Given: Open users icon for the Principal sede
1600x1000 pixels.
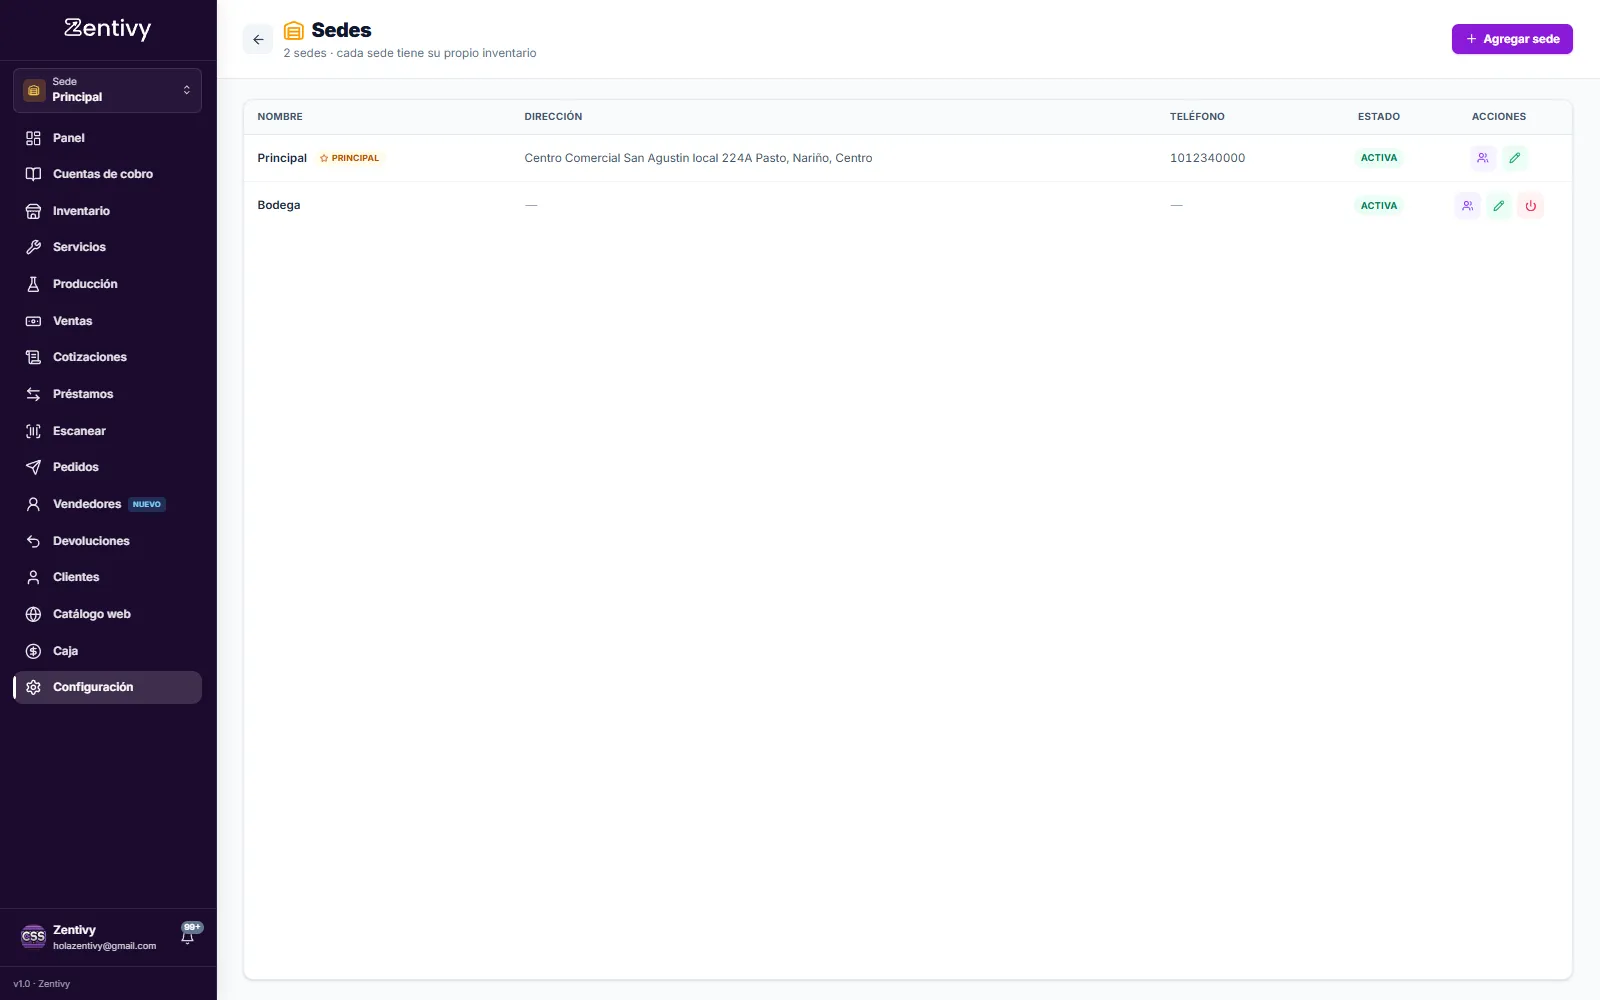Looking at the screenshot, I should (1483, 158).
